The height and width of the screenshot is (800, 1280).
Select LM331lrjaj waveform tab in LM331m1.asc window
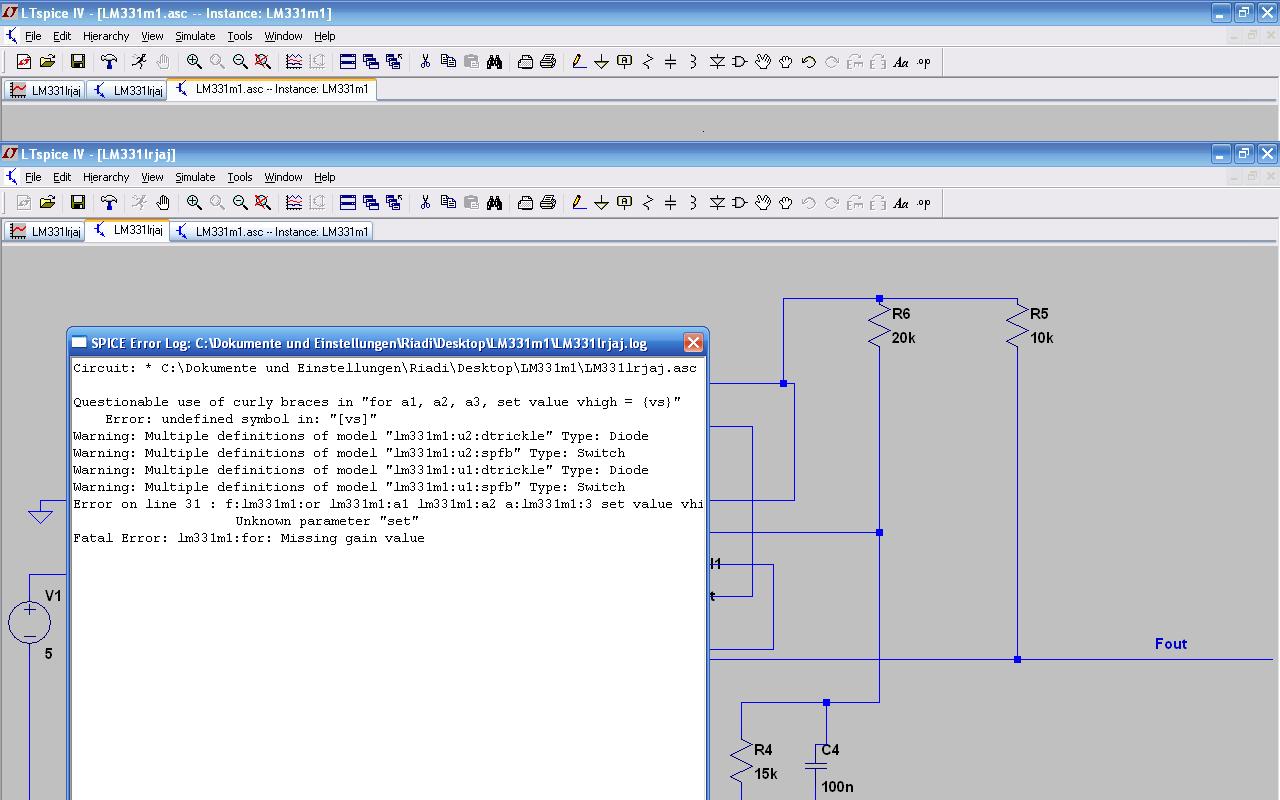point(45,90)
